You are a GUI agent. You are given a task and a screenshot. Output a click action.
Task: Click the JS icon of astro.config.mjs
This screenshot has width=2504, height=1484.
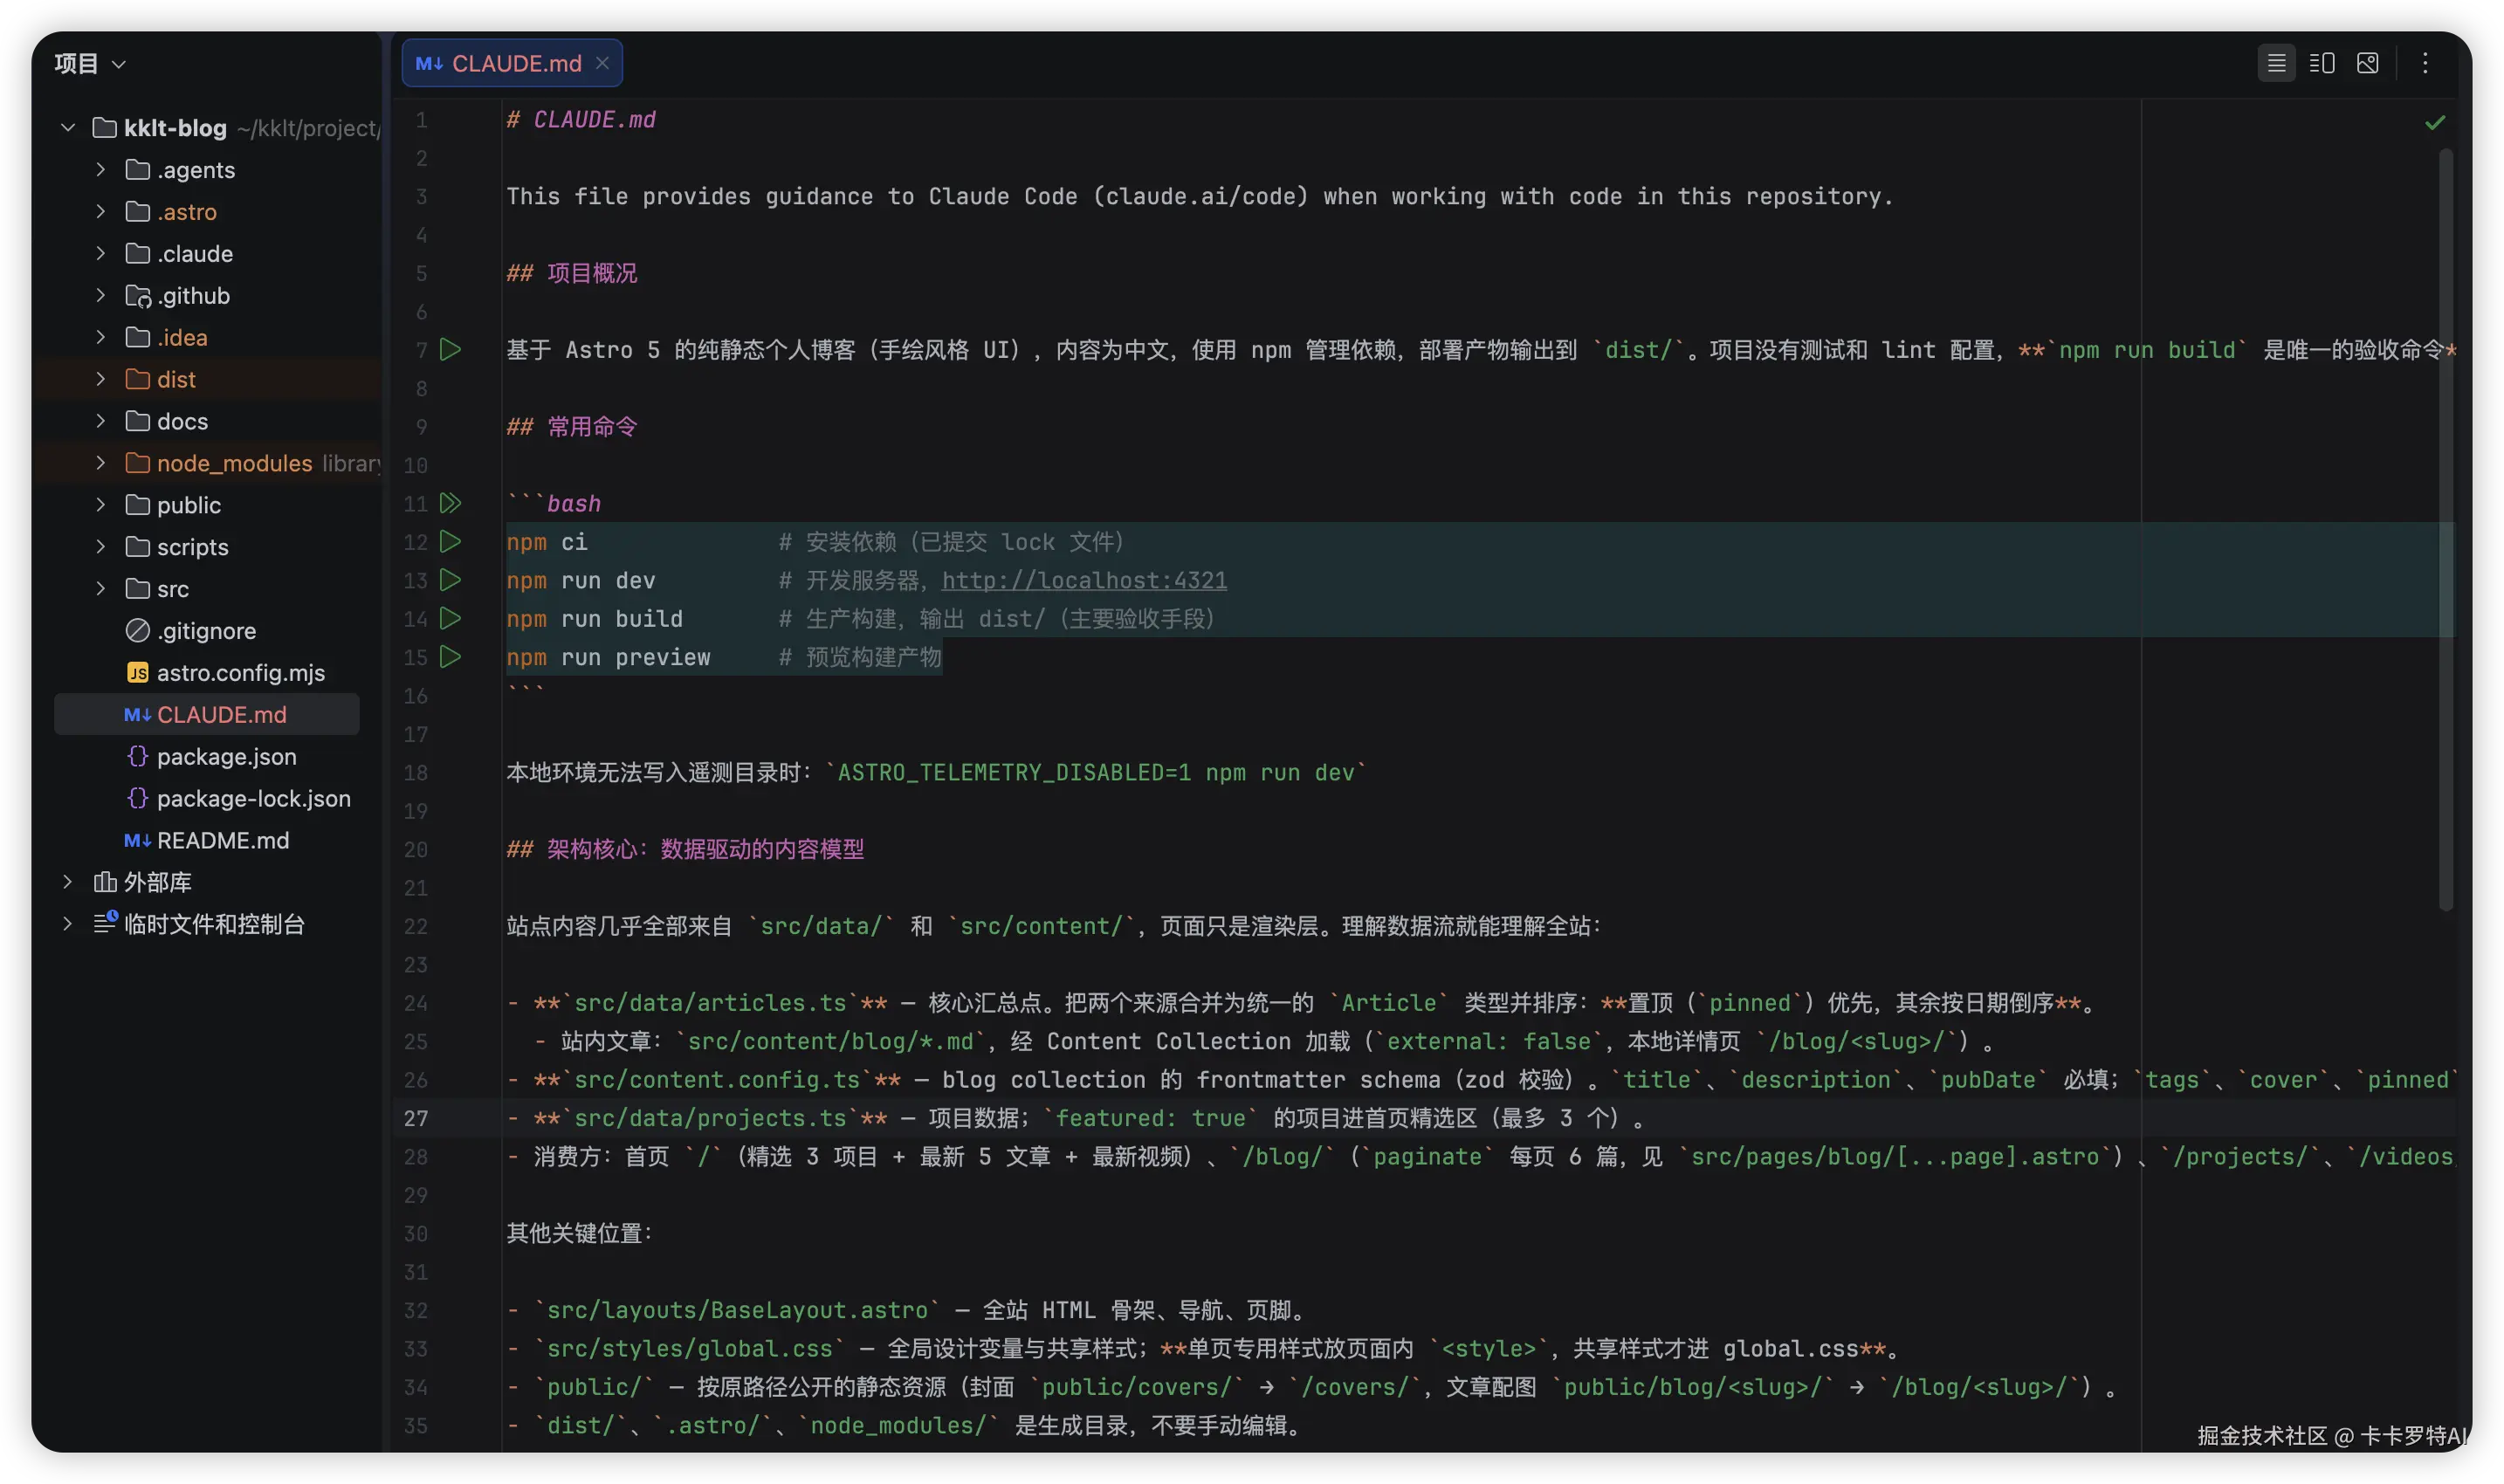point(138,673)
